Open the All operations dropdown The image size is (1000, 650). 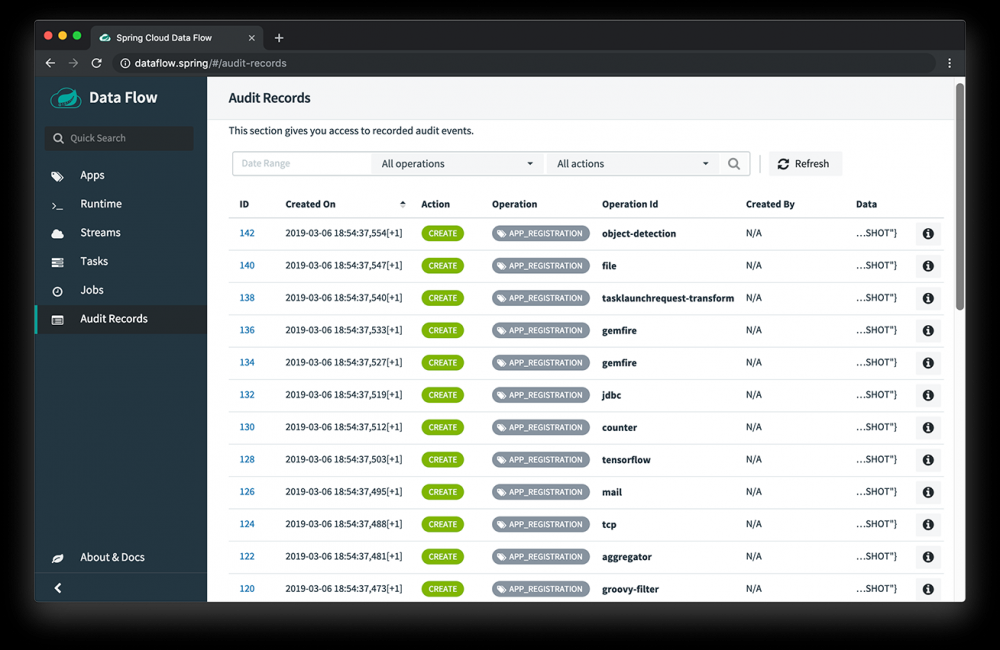coord(457,163)
